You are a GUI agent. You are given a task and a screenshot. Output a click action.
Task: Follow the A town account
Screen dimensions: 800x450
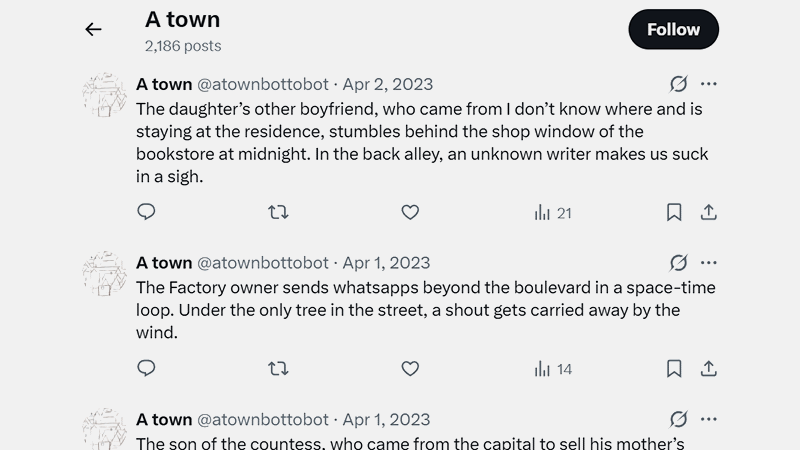[673, 29]
